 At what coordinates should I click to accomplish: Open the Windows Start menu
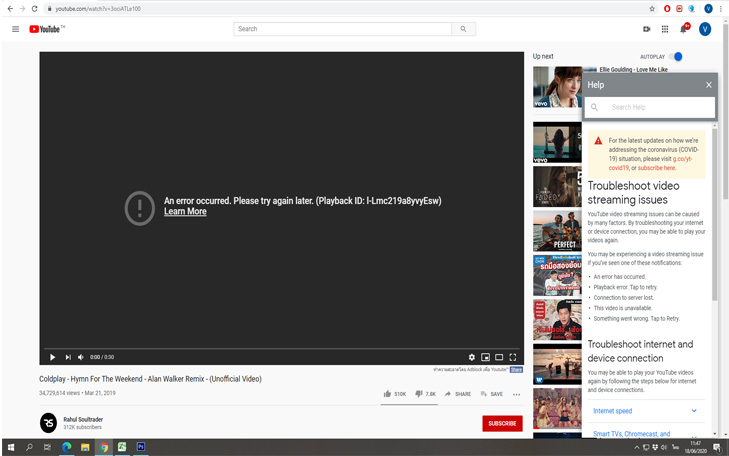[11, 447]
